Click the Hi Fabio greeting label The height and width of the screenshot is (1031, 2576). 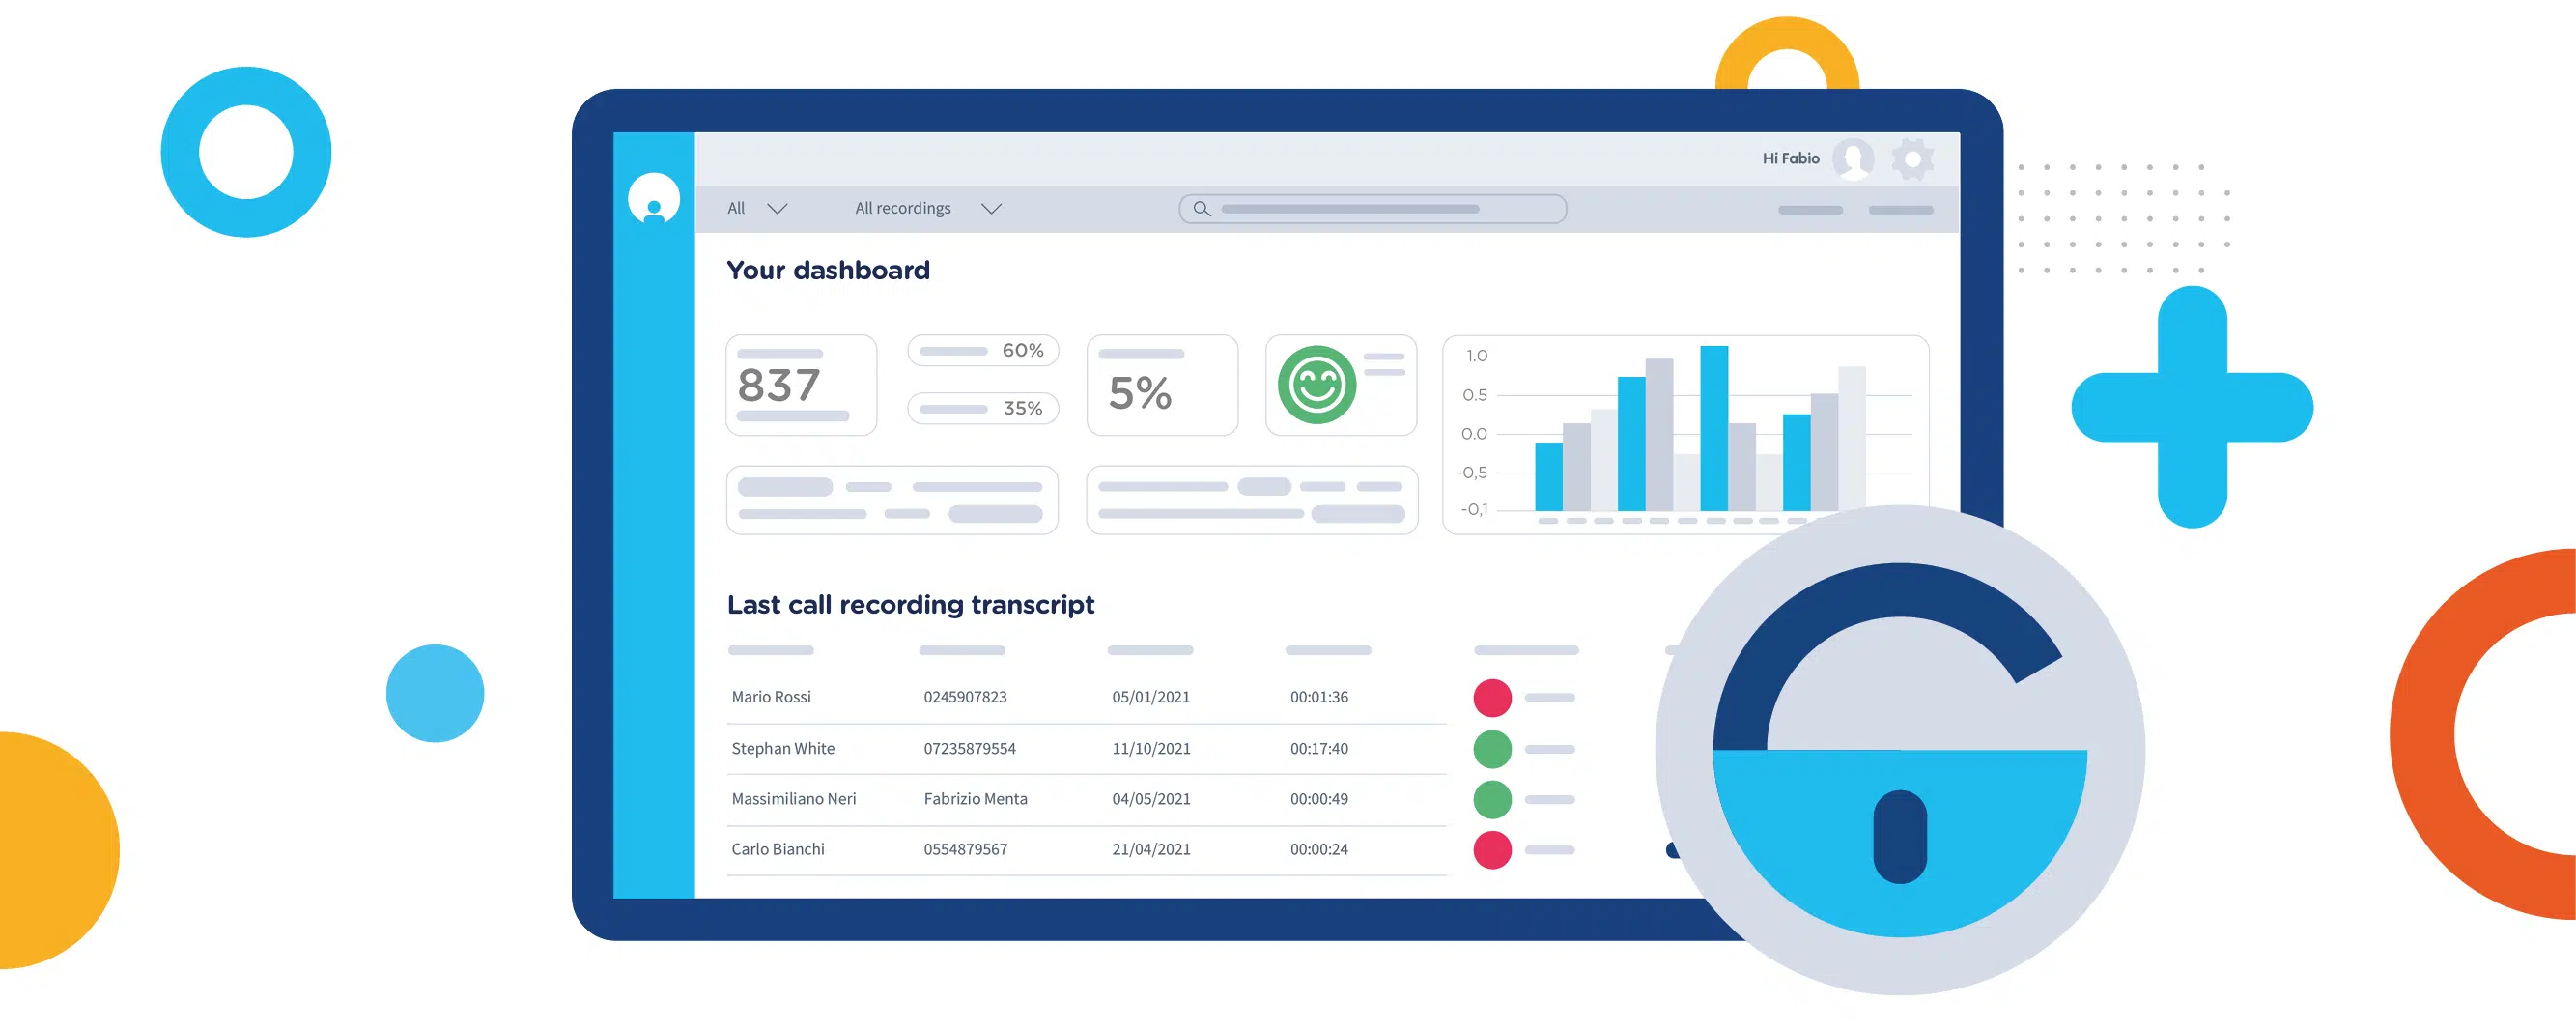tap(1791, 157)
